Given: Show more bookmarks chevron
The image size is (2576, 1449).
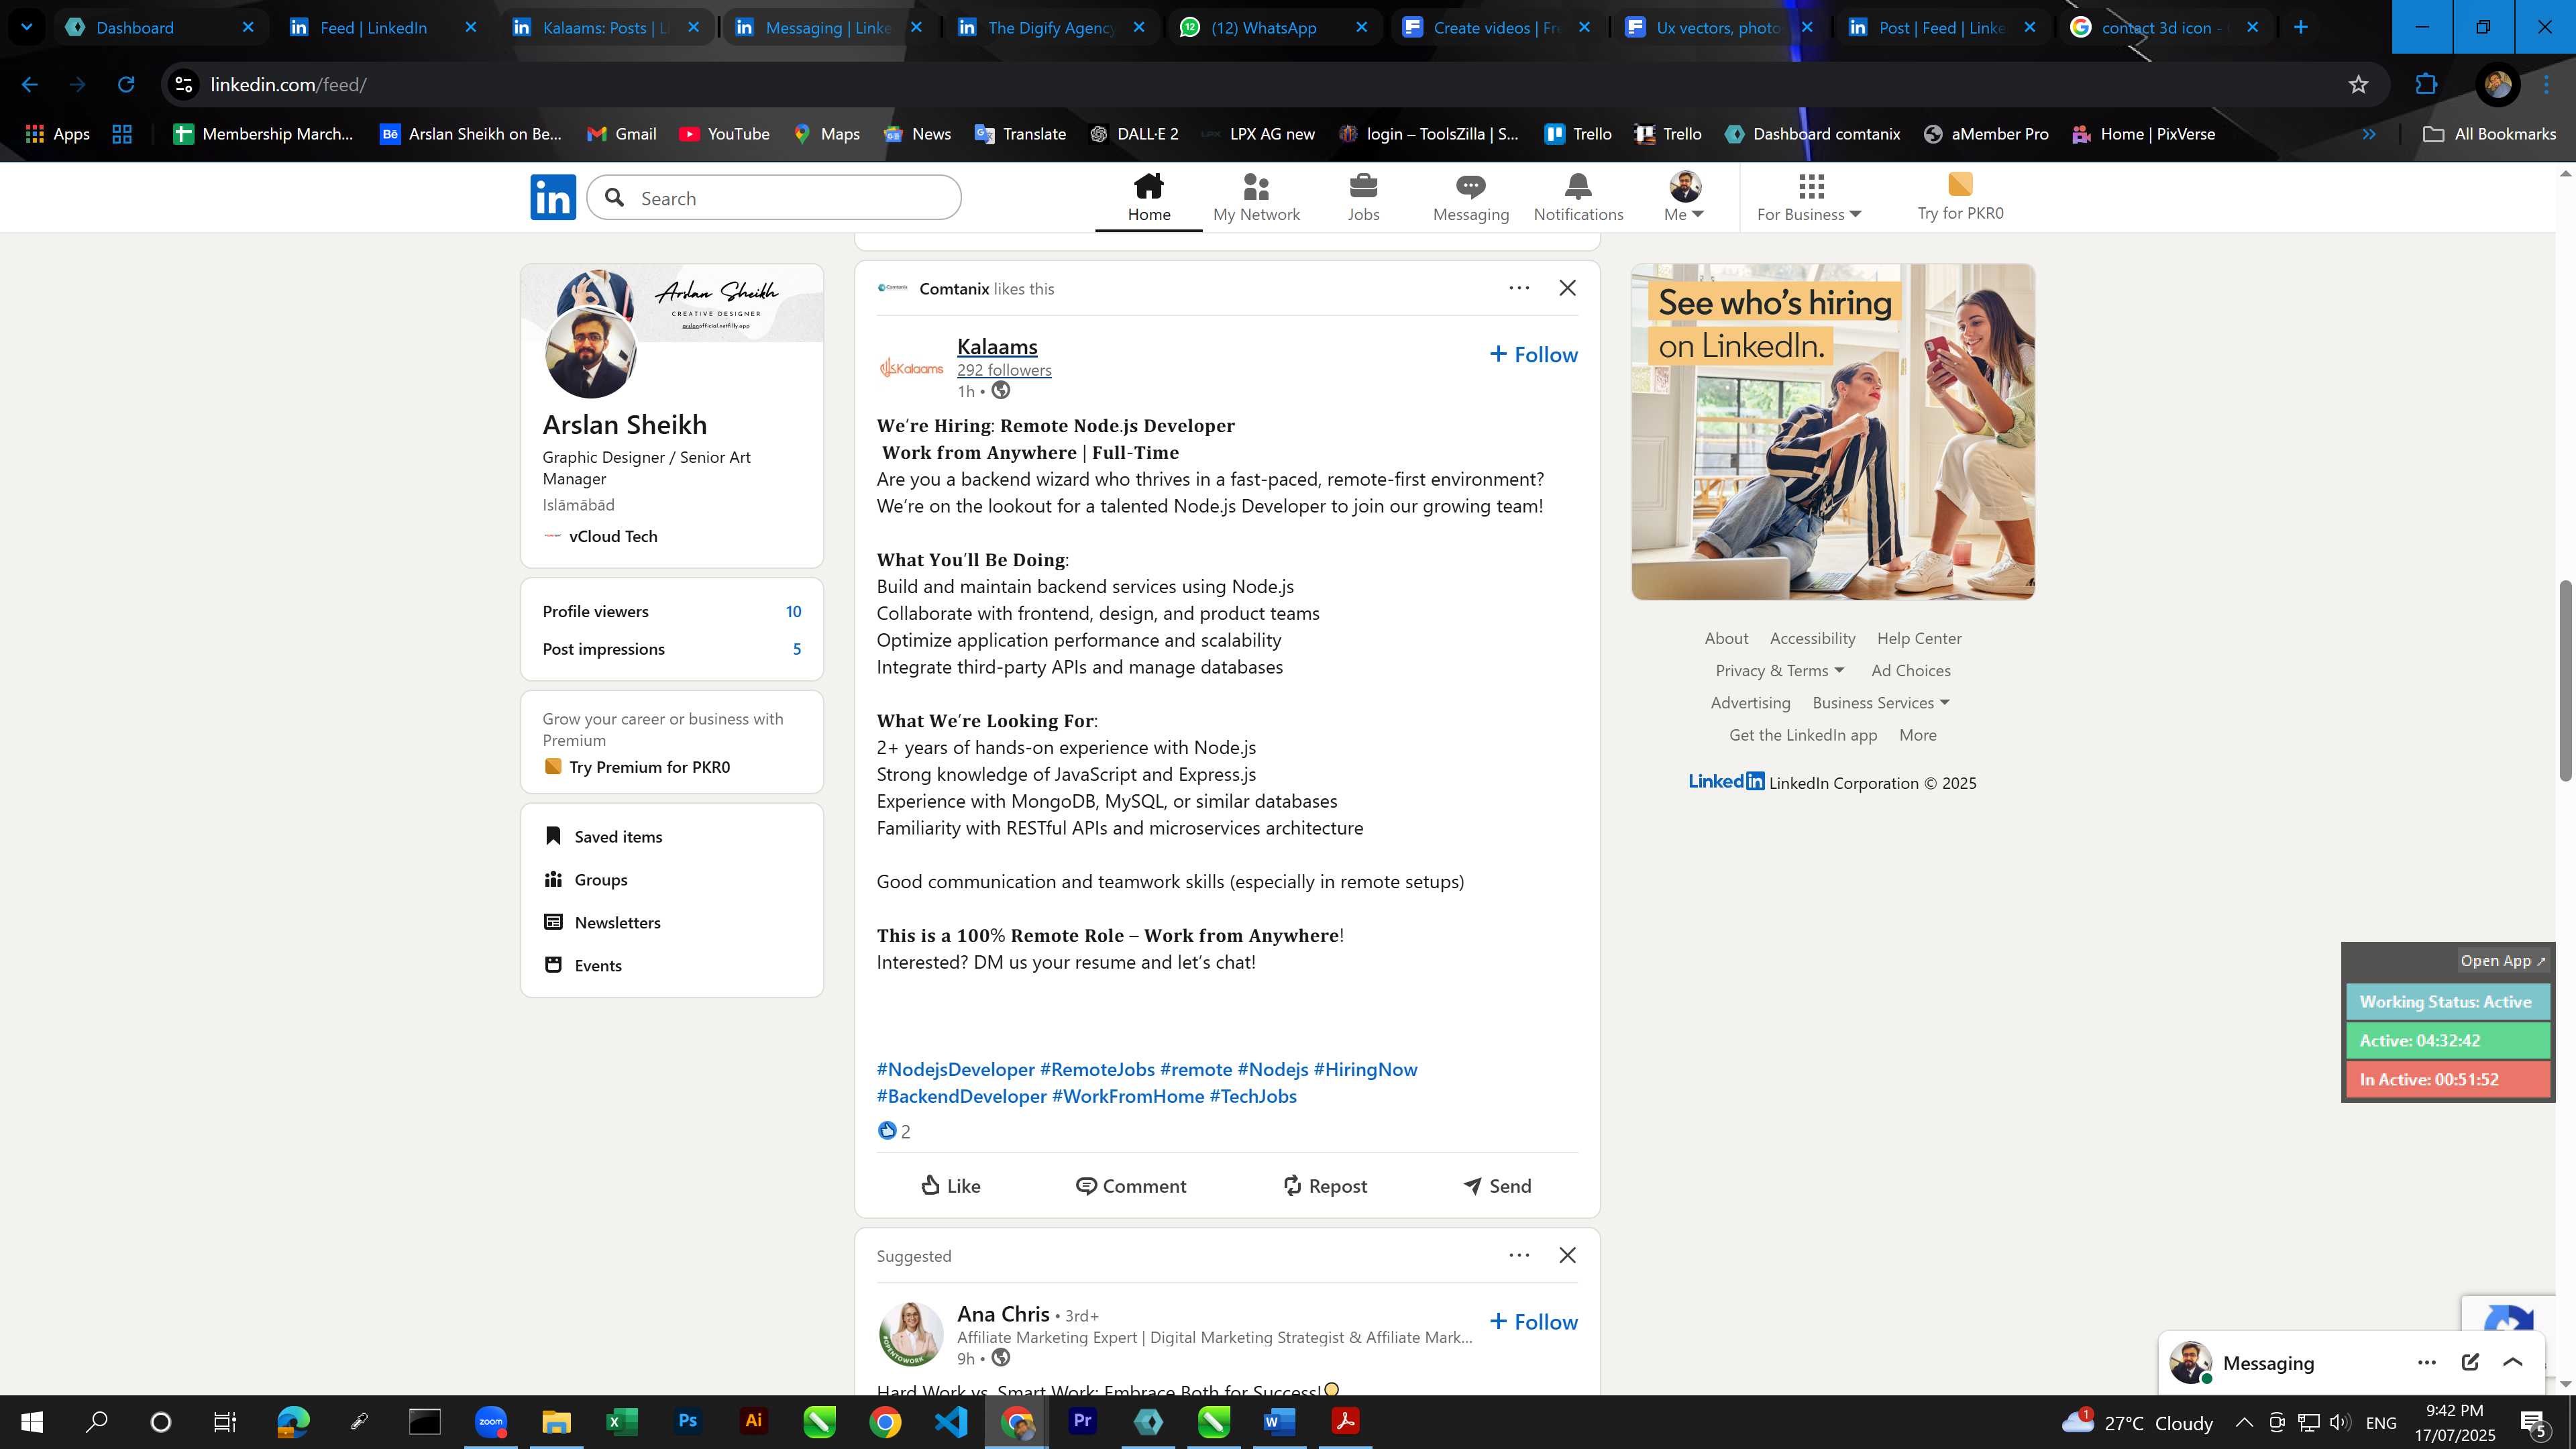Looking at the screenshot, I should click(2369, 134).
